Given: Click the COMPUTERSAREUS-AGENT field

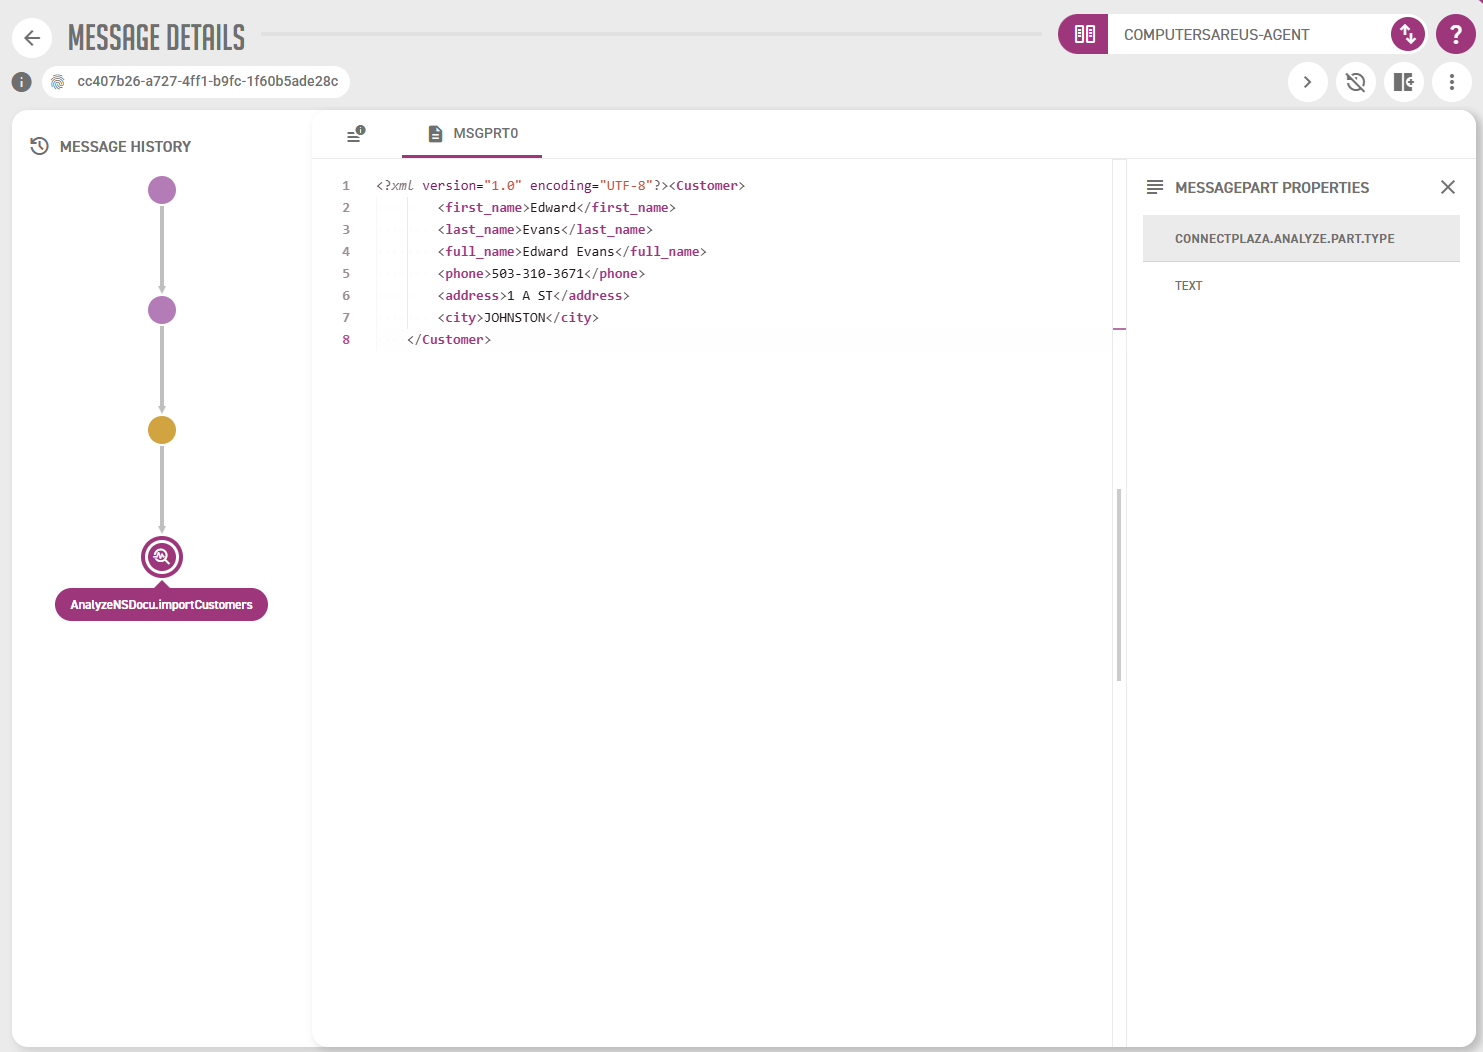Looking at the screenshot, I should 1249,34.
